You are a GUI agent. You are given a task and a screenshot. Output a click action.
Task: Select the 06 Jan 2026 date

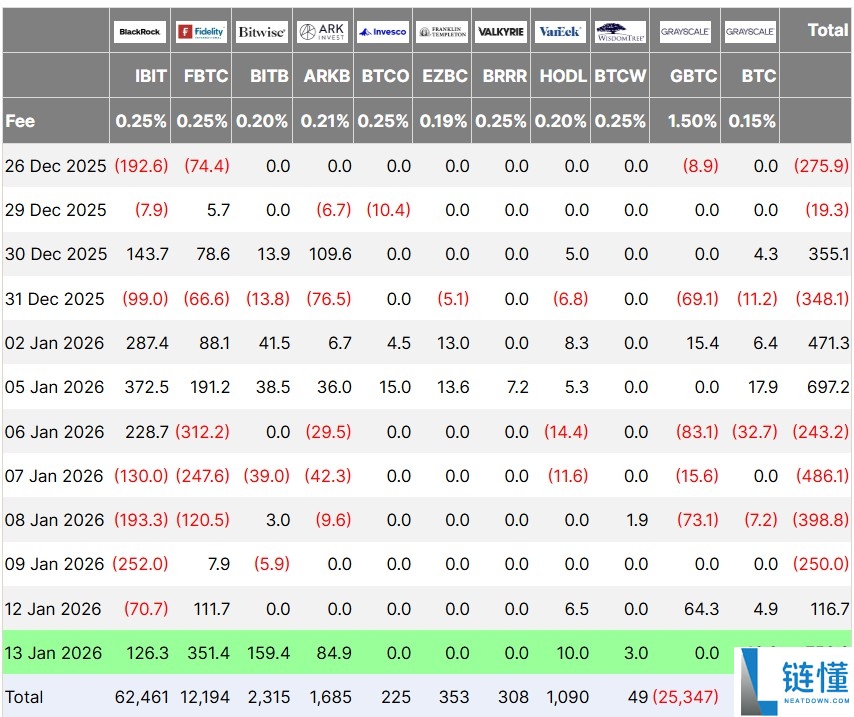click(54, 432)
